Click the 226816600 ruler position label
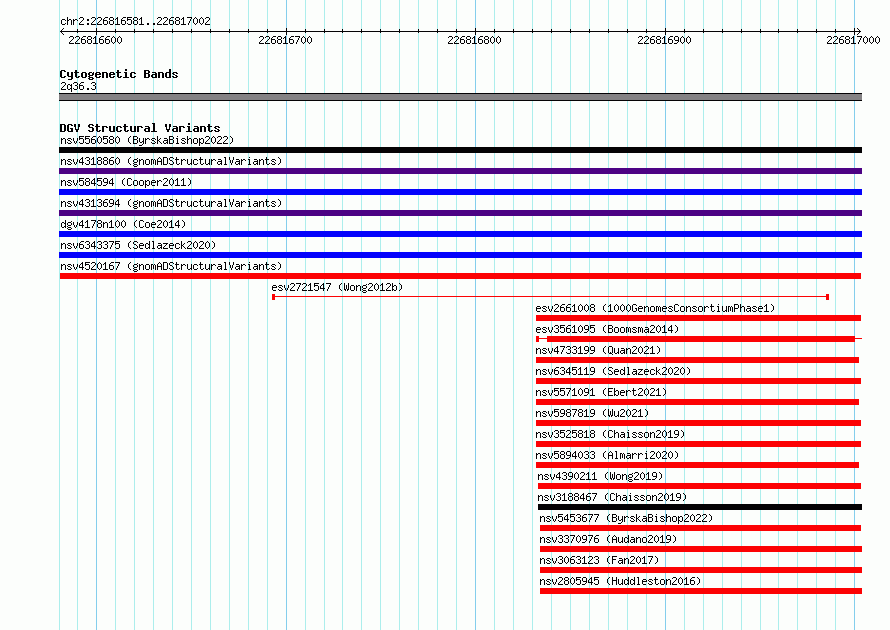The width and height of the screenshot is (890, 630). [95, 40]
